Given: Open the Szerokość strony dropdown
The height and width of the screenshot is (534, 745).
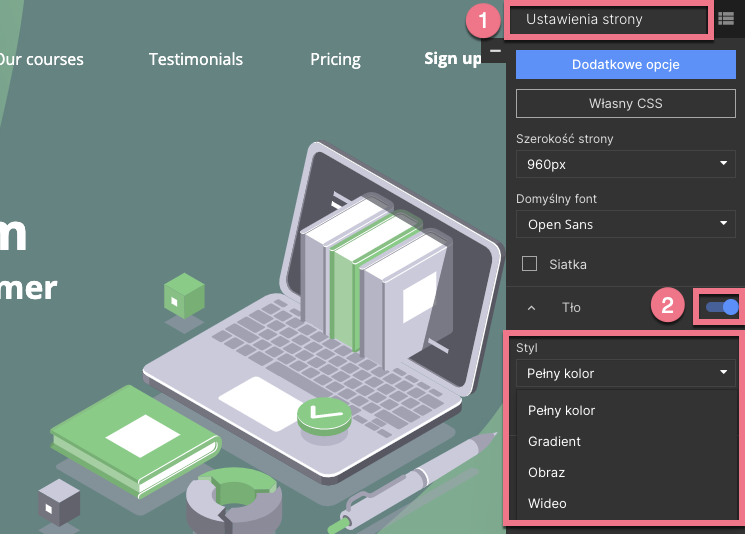Looking at the screenshot, I should [x=626, y=163].
